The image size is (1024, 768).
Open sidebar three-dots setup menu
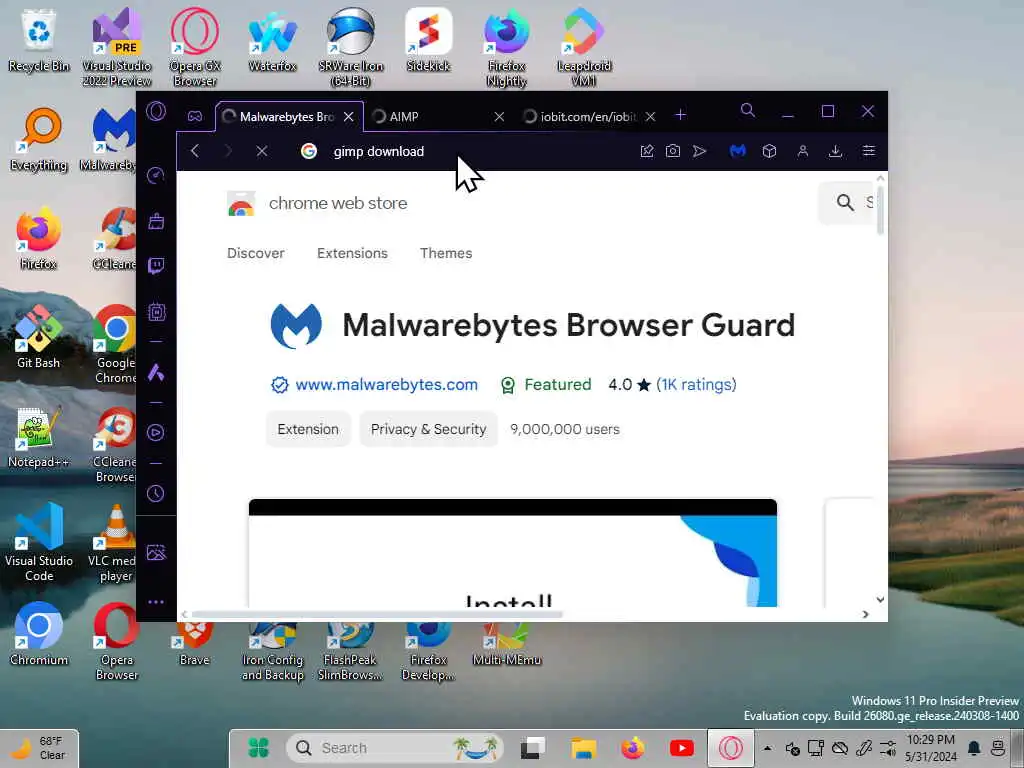tap(156, 602)
